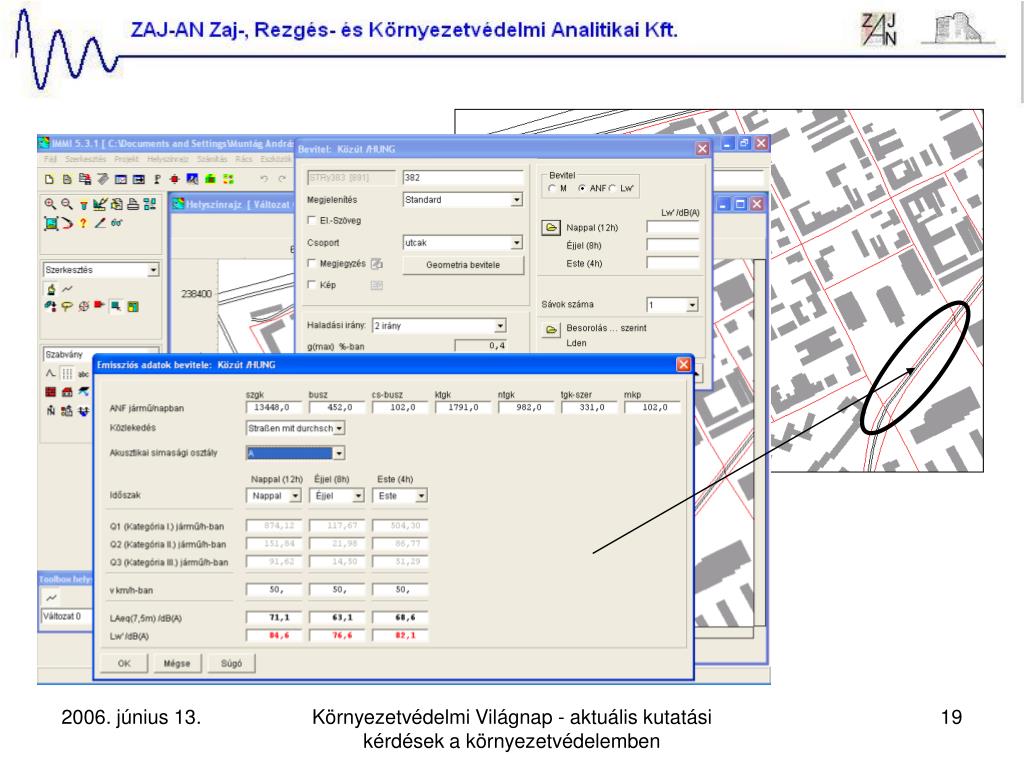
Task: Enable the Kép checkbox
Action: pos(312,285)
